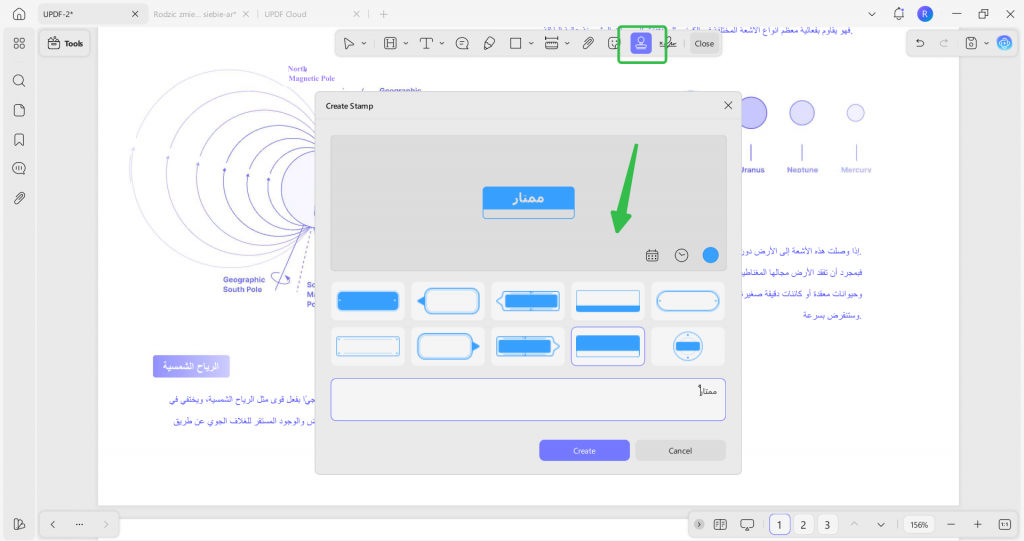This screenshot has width=1024, height=541.
Task: Switch to the Rodzic zmie... tab
Action: point(201,14)
